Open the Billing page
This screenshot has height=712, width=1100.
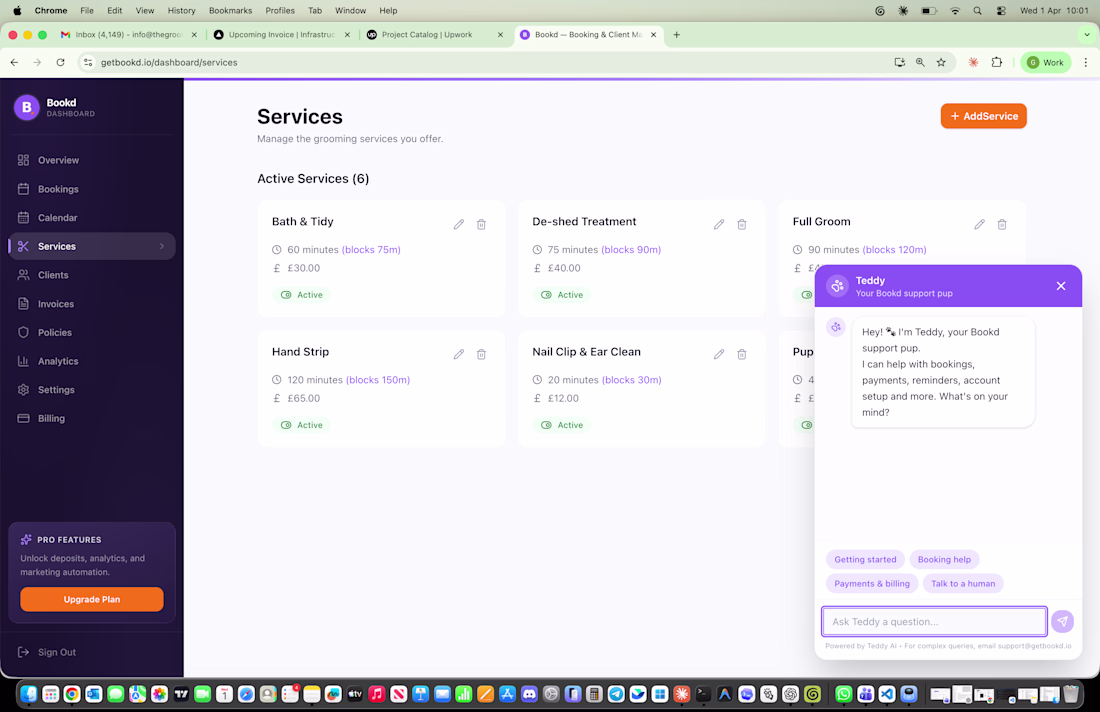(92, 419)
